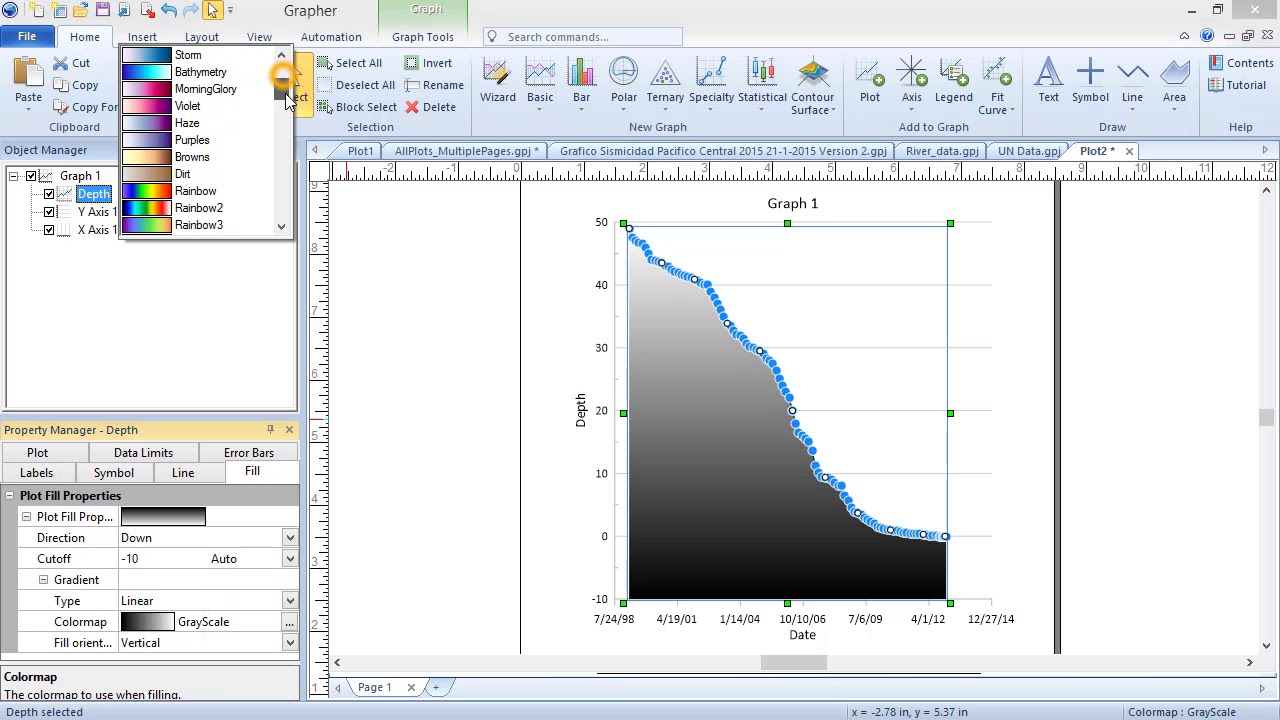The height and width of the screenshot is (720, 1280).
Task: Open the Symbol properties tab
Action: point(113,473)
